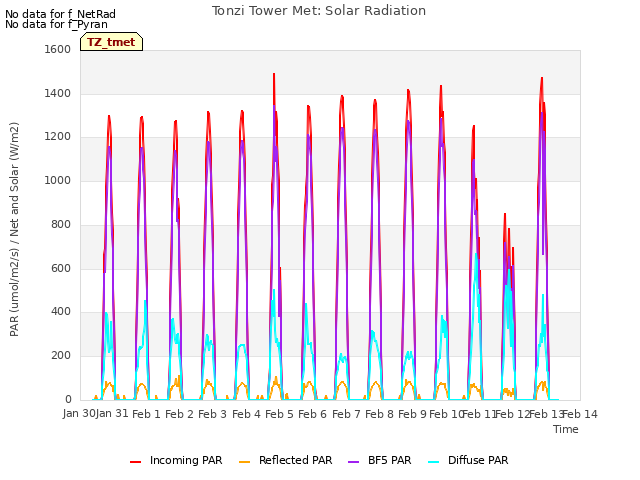Screen dimensions: 640x480
Task: Click the 400 y-axis tick label
Action: pyautogui.click(x=61, y=312)
